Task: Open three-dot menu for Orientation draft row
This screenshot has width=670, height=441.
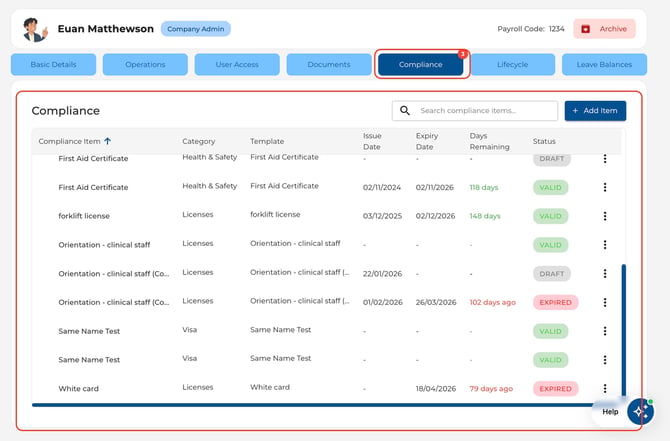Action: point(605,273)
